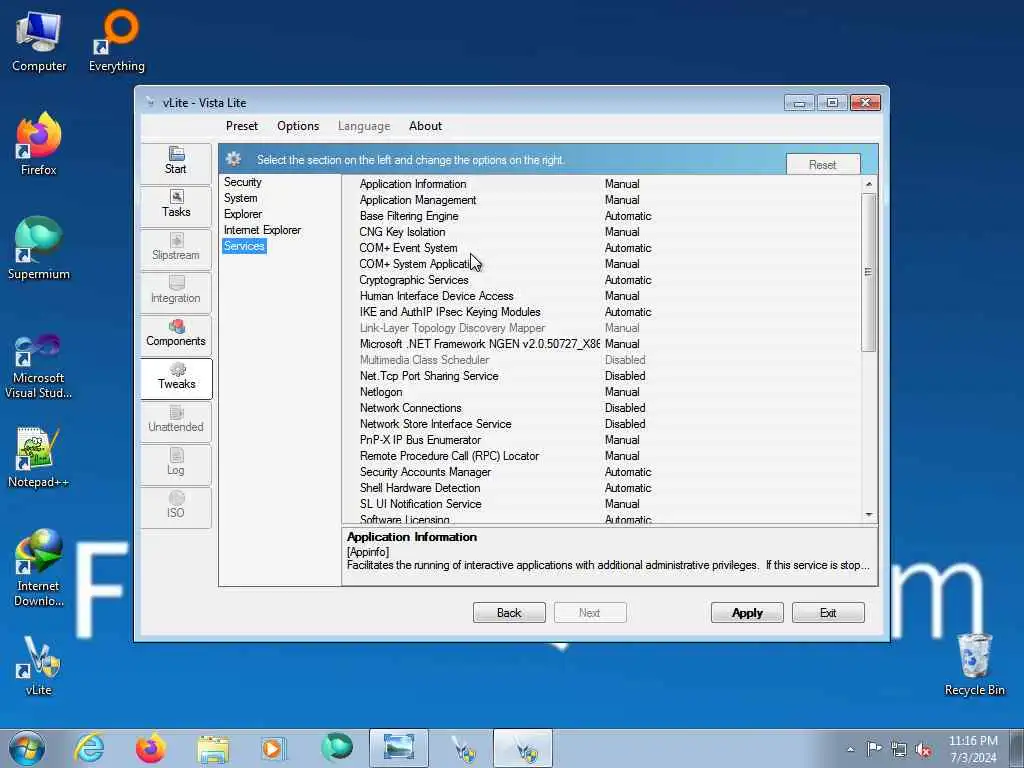
Task: Click the Back button
Action: [x=509, y=613]
